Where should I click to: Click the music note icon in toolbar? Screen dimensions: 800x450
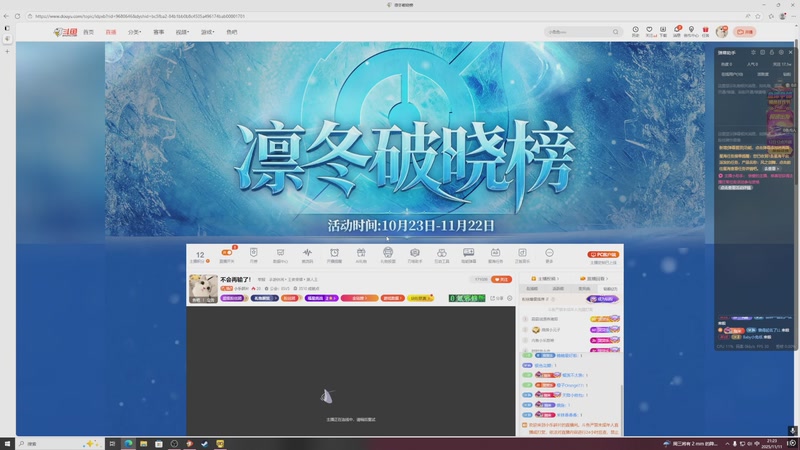[x=522, y=253]
